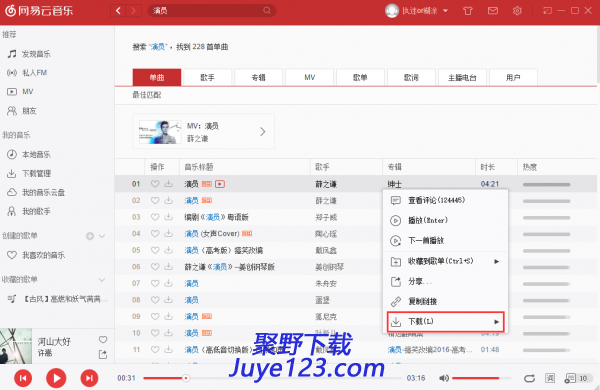Switch to 歌手 tab
The width and height of the screenshot is (600, 390).
pos(207,78)
